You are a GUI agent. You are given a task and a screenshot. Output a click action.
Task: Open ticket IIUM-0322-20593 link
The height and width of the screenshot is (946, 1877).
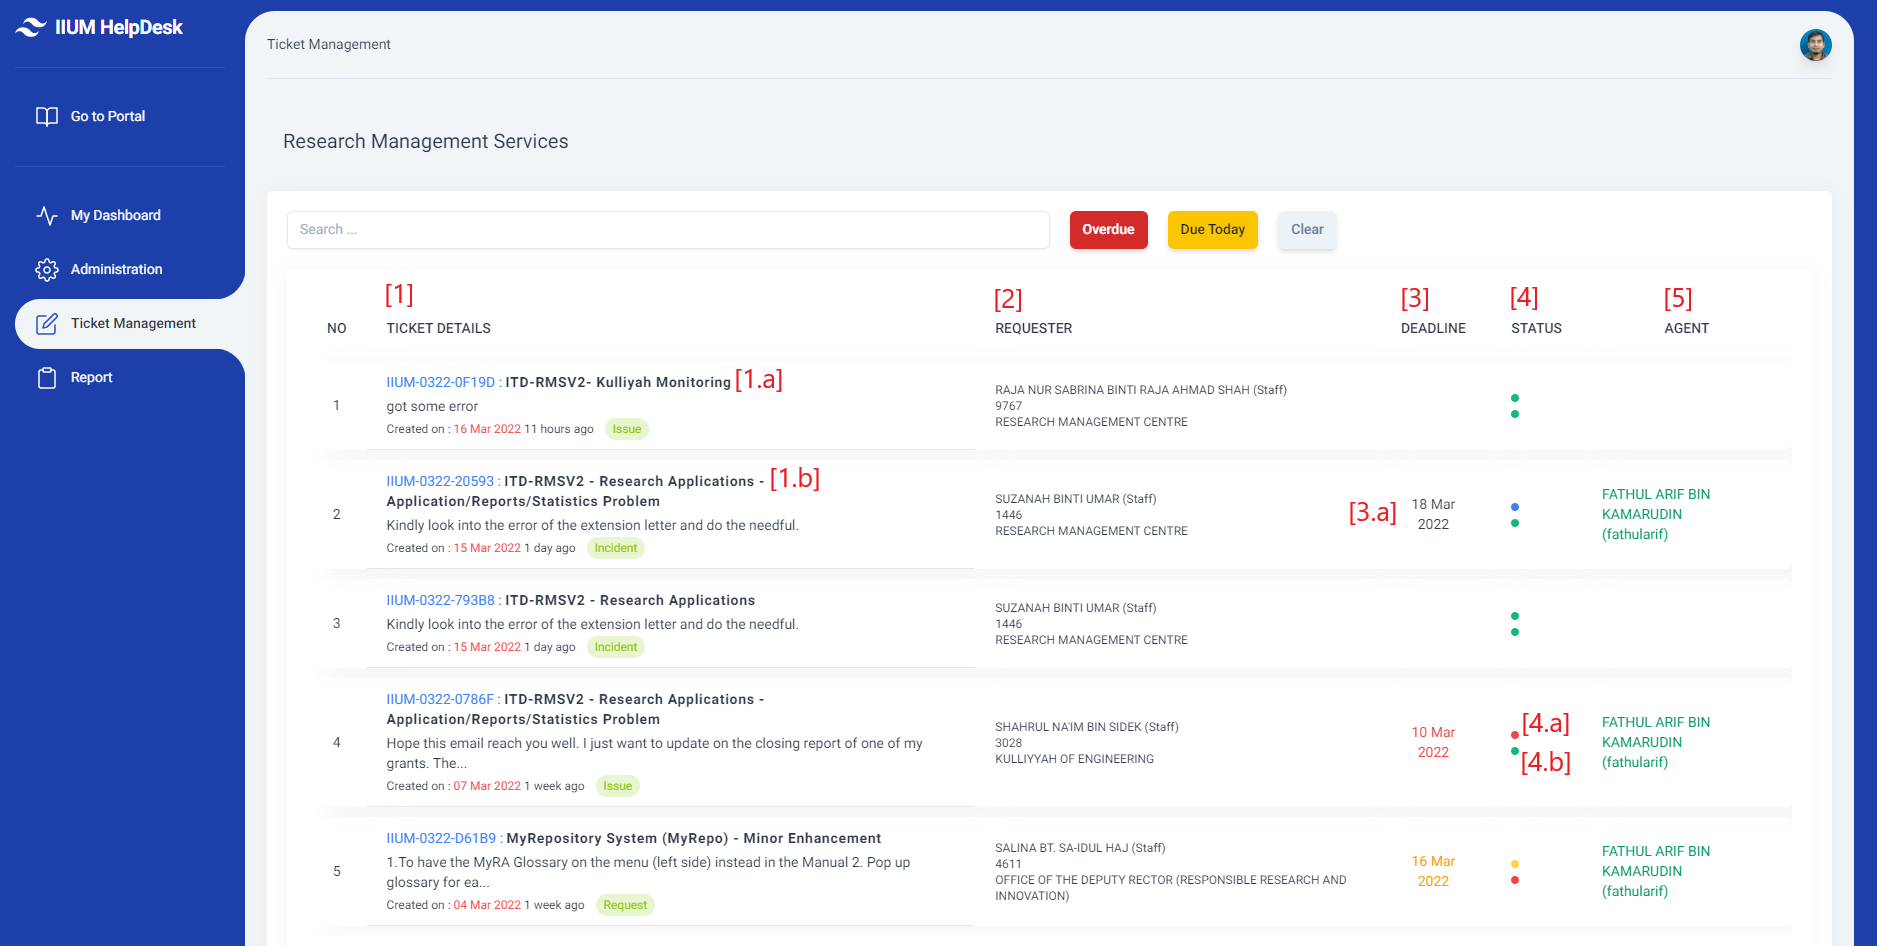pos(440,481)
